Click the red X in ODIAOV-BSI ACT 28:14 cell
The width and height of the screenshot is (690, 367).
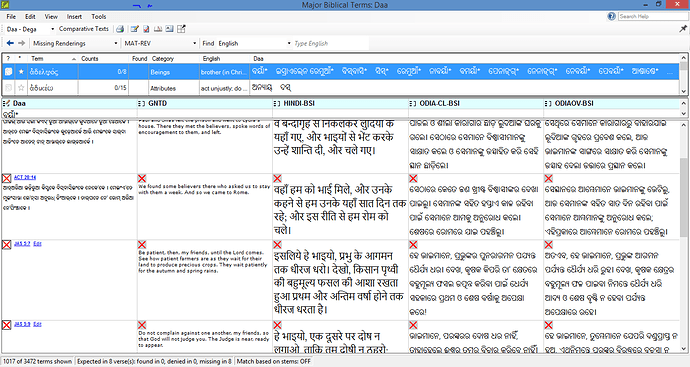[548, 178]
